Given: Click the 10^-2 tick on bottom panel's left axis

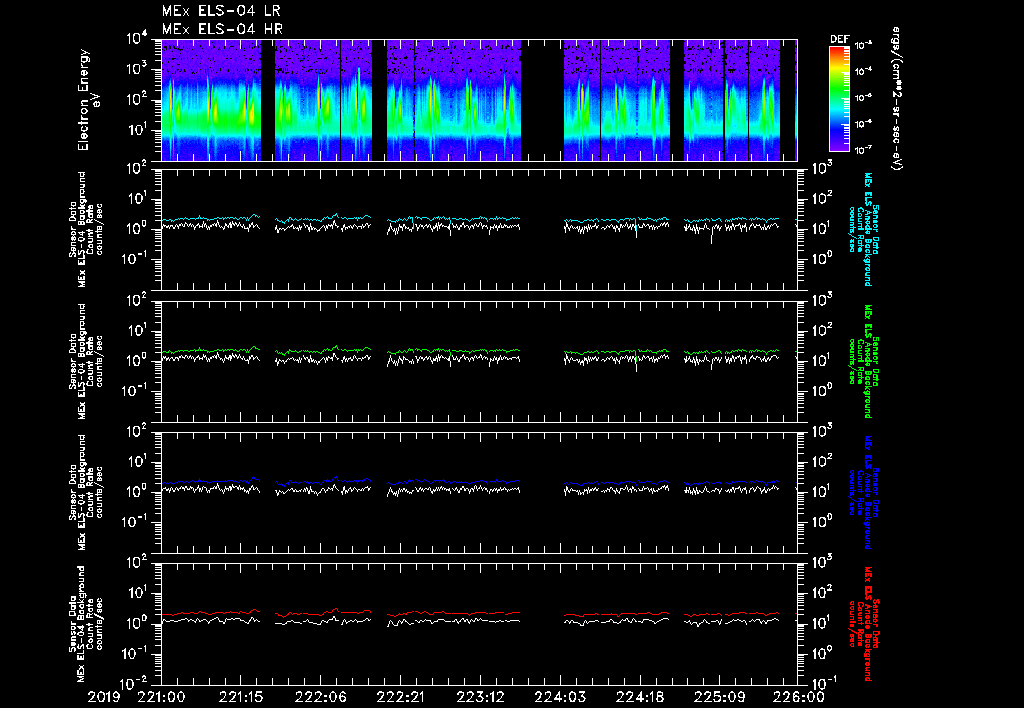Looking at the screenshot, I should pos(135,684).
